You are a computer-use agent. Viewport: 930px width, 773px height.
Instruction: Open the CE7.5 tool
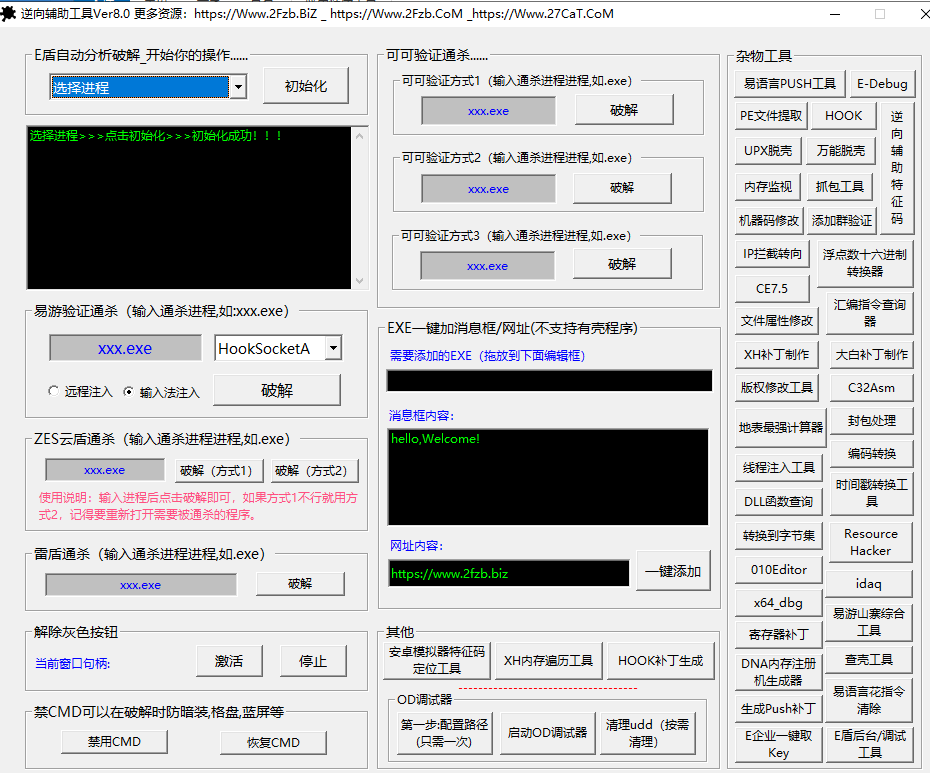(771, 288)
